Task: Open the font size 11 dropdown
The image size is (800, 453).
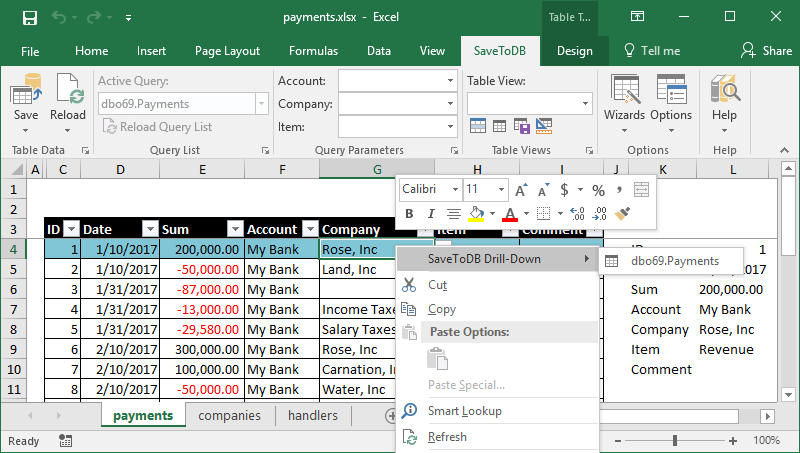Action: tap(502, 190)
